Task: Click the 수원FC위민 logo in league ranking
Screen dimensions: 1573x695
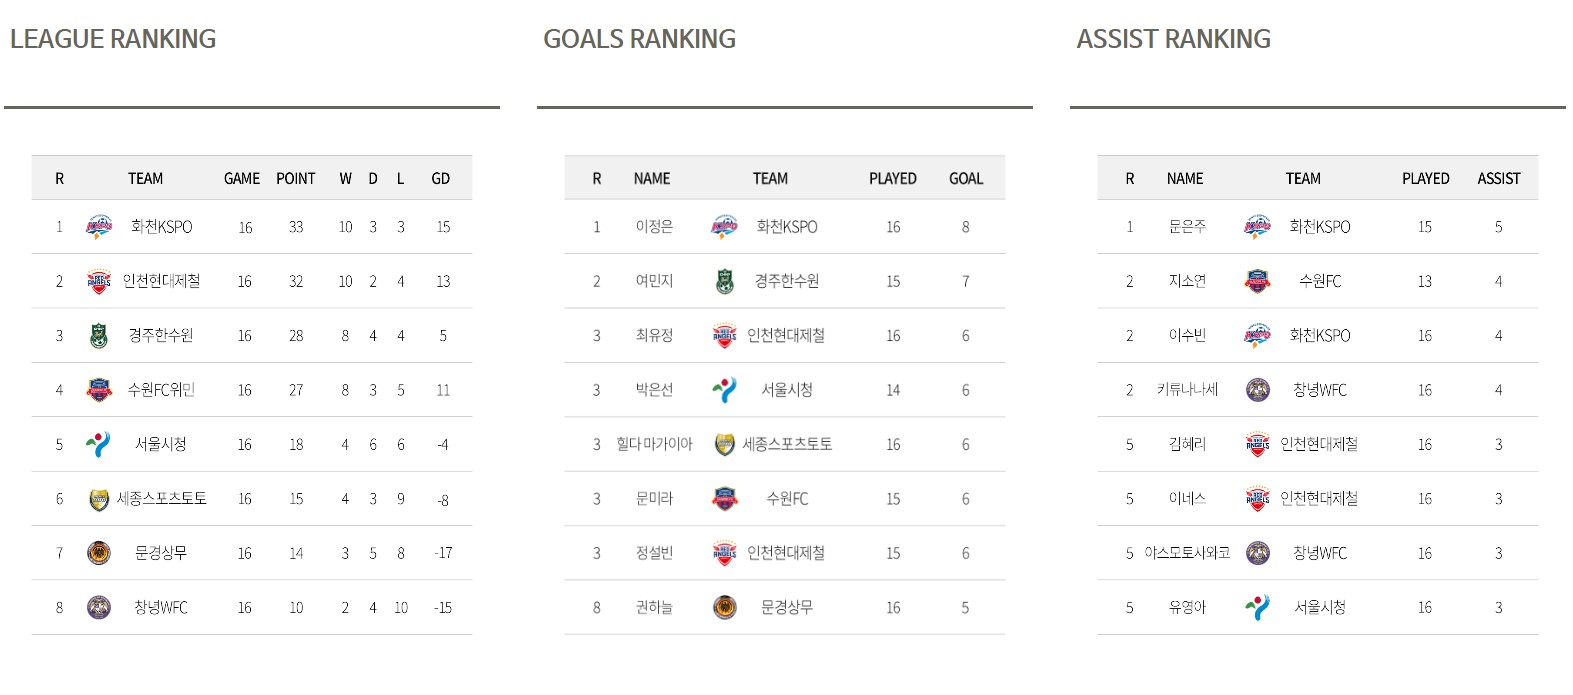Action: pyautogui.click(x=99, y=390)
